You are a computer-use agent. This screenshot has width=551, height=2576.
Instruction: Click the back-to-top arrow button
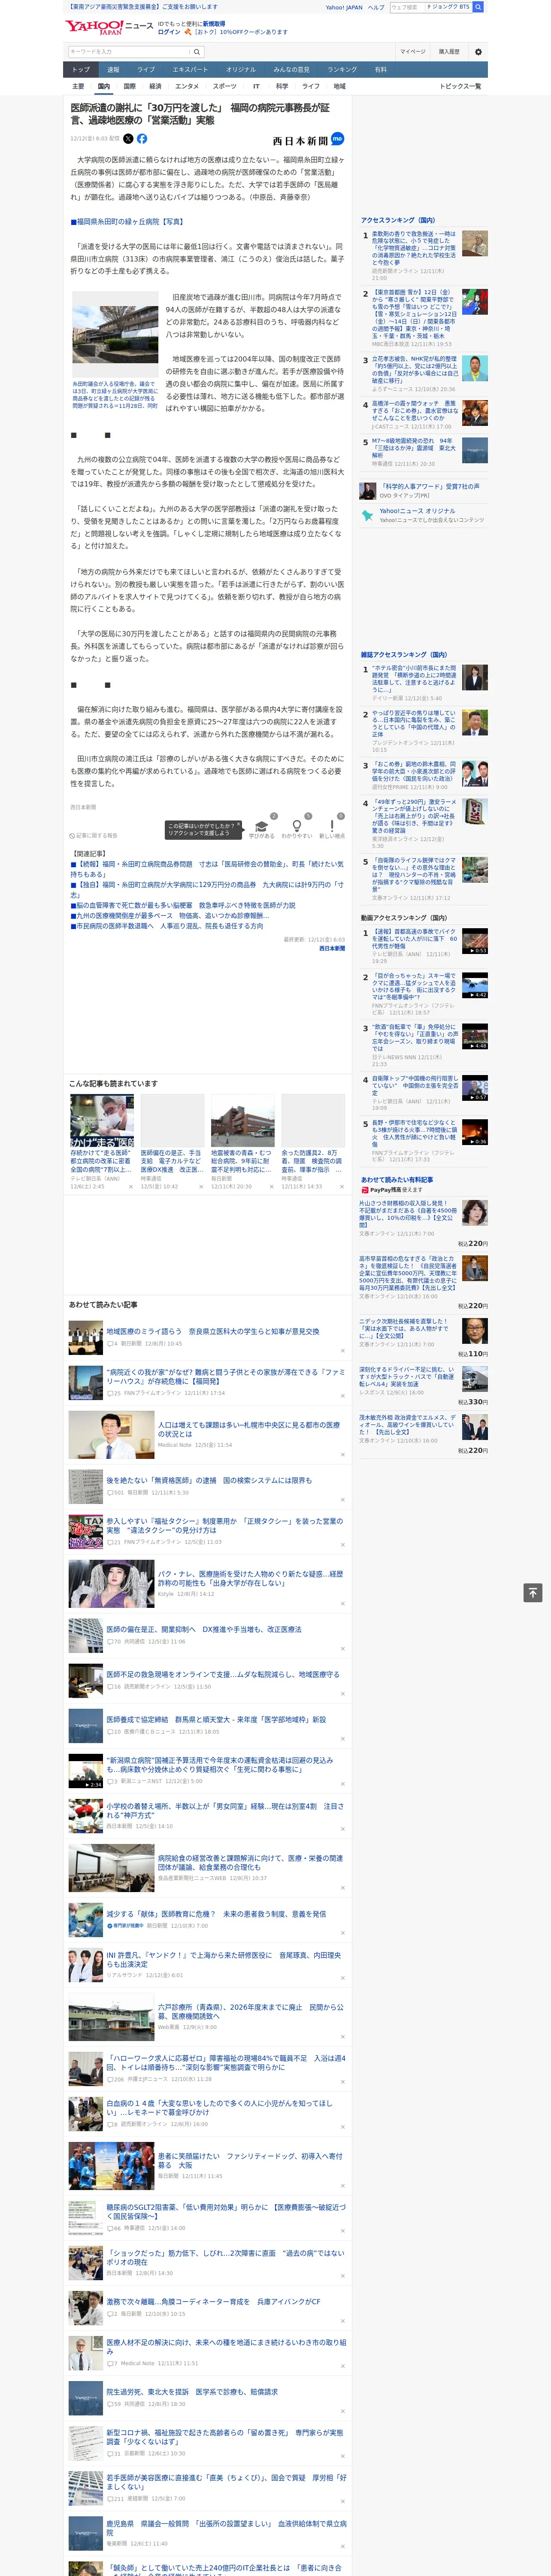coord(533,1593)
